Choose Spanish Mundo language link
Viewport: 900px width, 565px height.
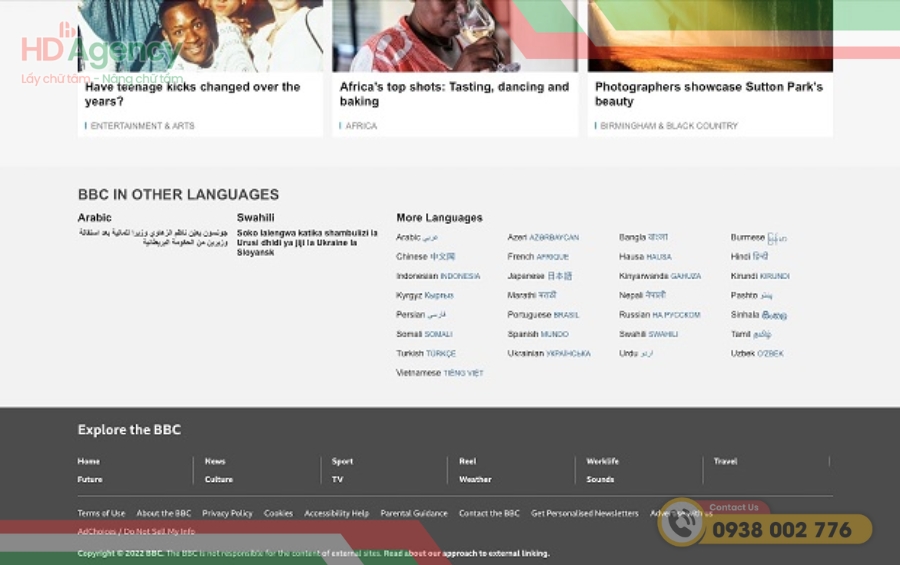click(x=538, y=334)
